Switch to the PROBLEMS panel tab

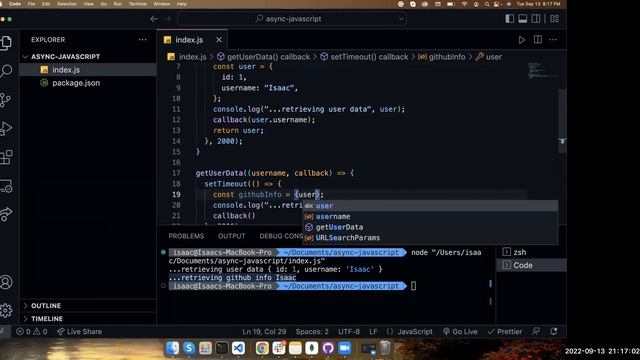click(186, 236)
